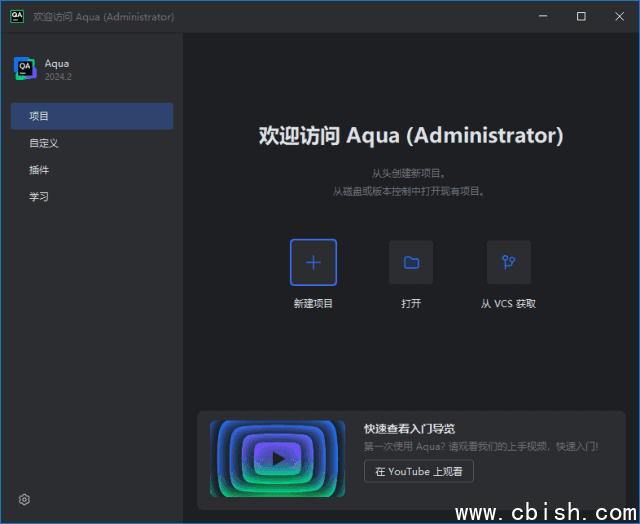Select the 项目 tab in sidebar

point(92,116)
